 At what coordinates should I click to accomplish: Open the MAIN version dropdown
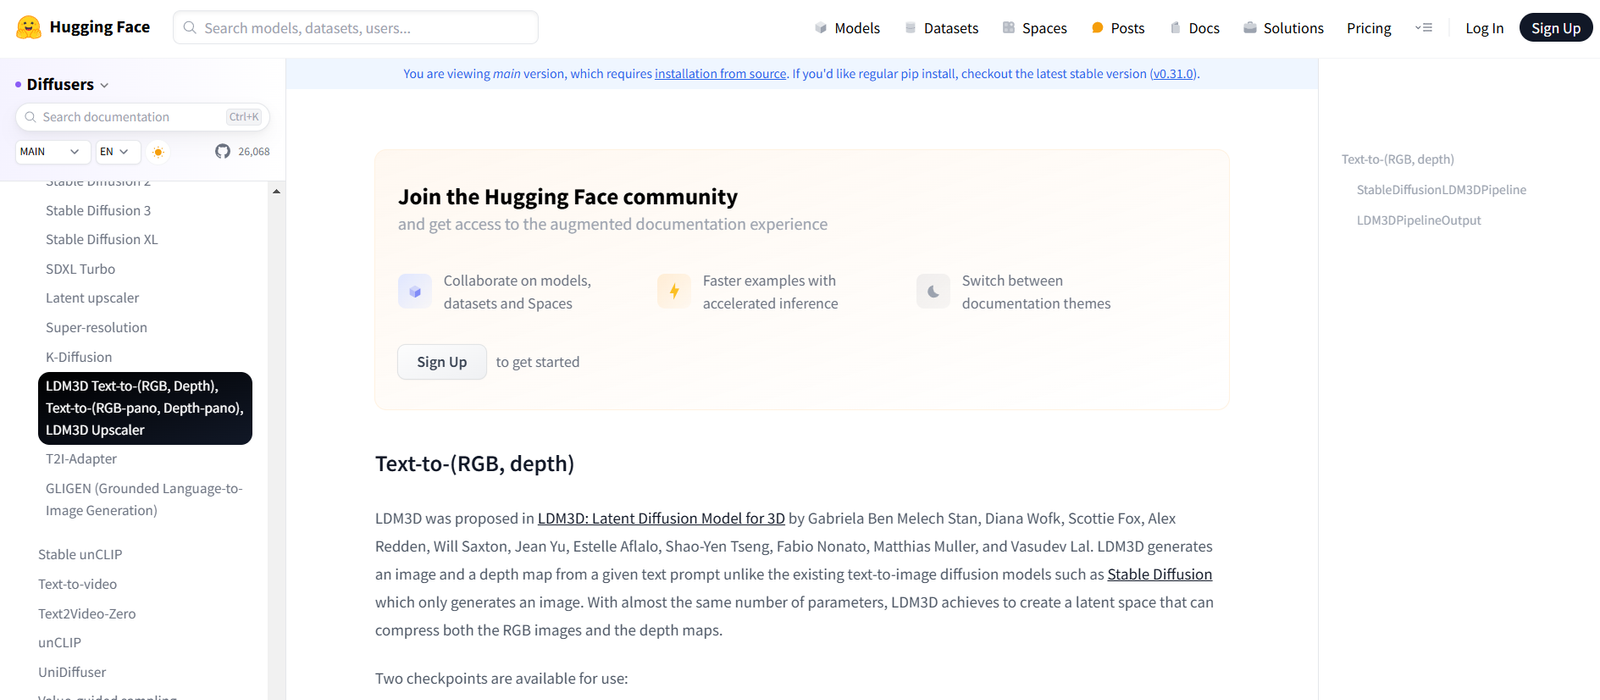pyautogui.click(x=49, y=152)
